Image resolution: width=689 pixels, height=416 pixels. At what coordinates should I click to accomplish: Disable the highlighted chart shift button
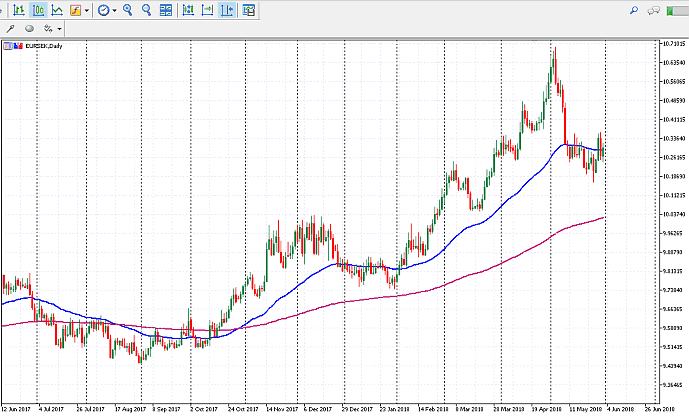point(227,10)
